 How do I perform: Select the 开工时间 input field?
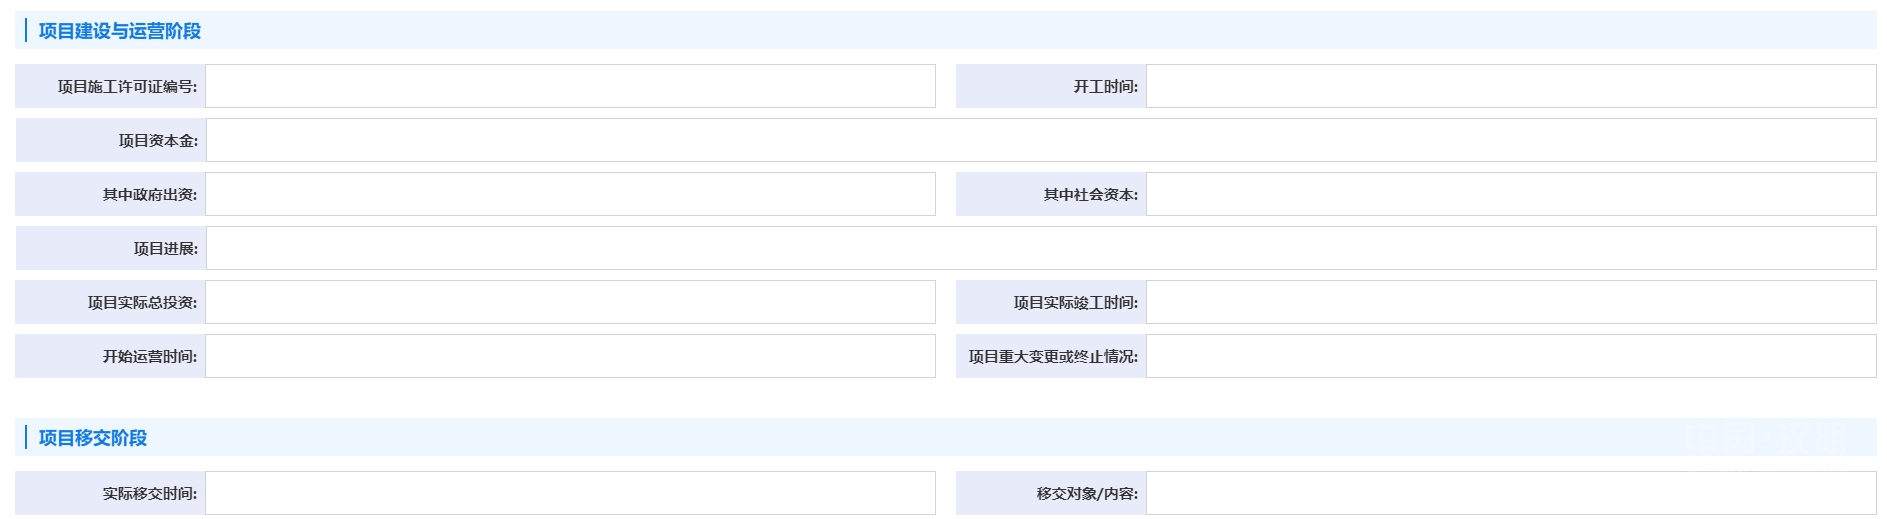1511,86
